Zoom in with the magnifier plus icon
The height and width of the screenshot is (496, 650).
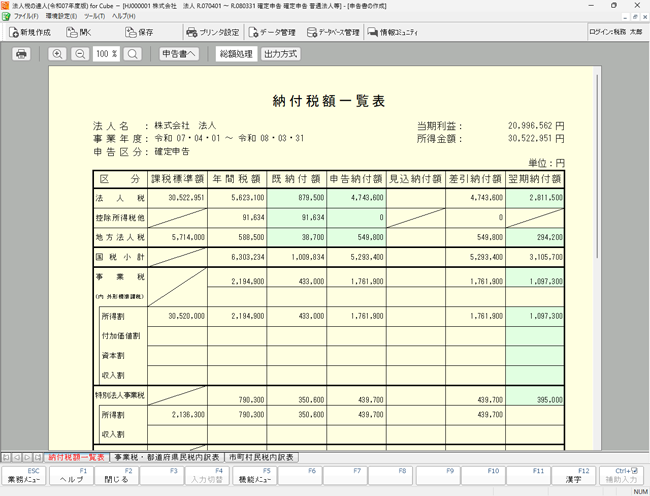click(x=57, y=53)
